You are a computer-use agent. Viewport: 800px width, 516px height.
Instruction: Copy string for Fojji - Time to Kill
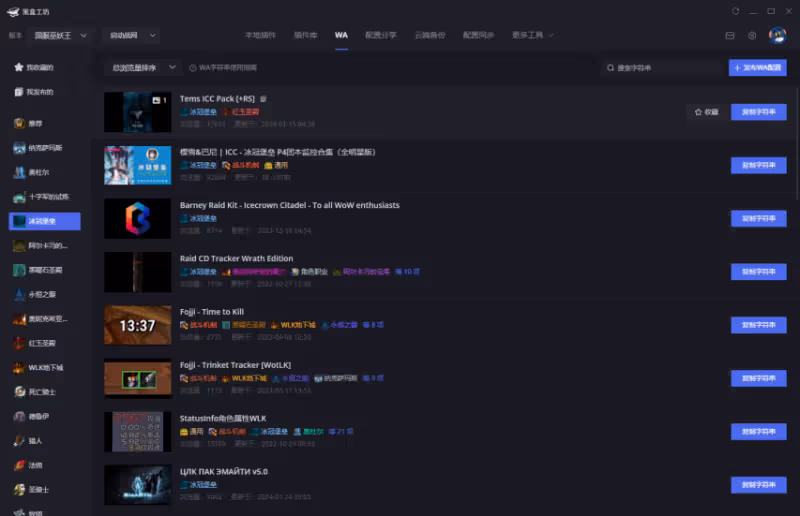pyautogui.click(x=759, y=325)
